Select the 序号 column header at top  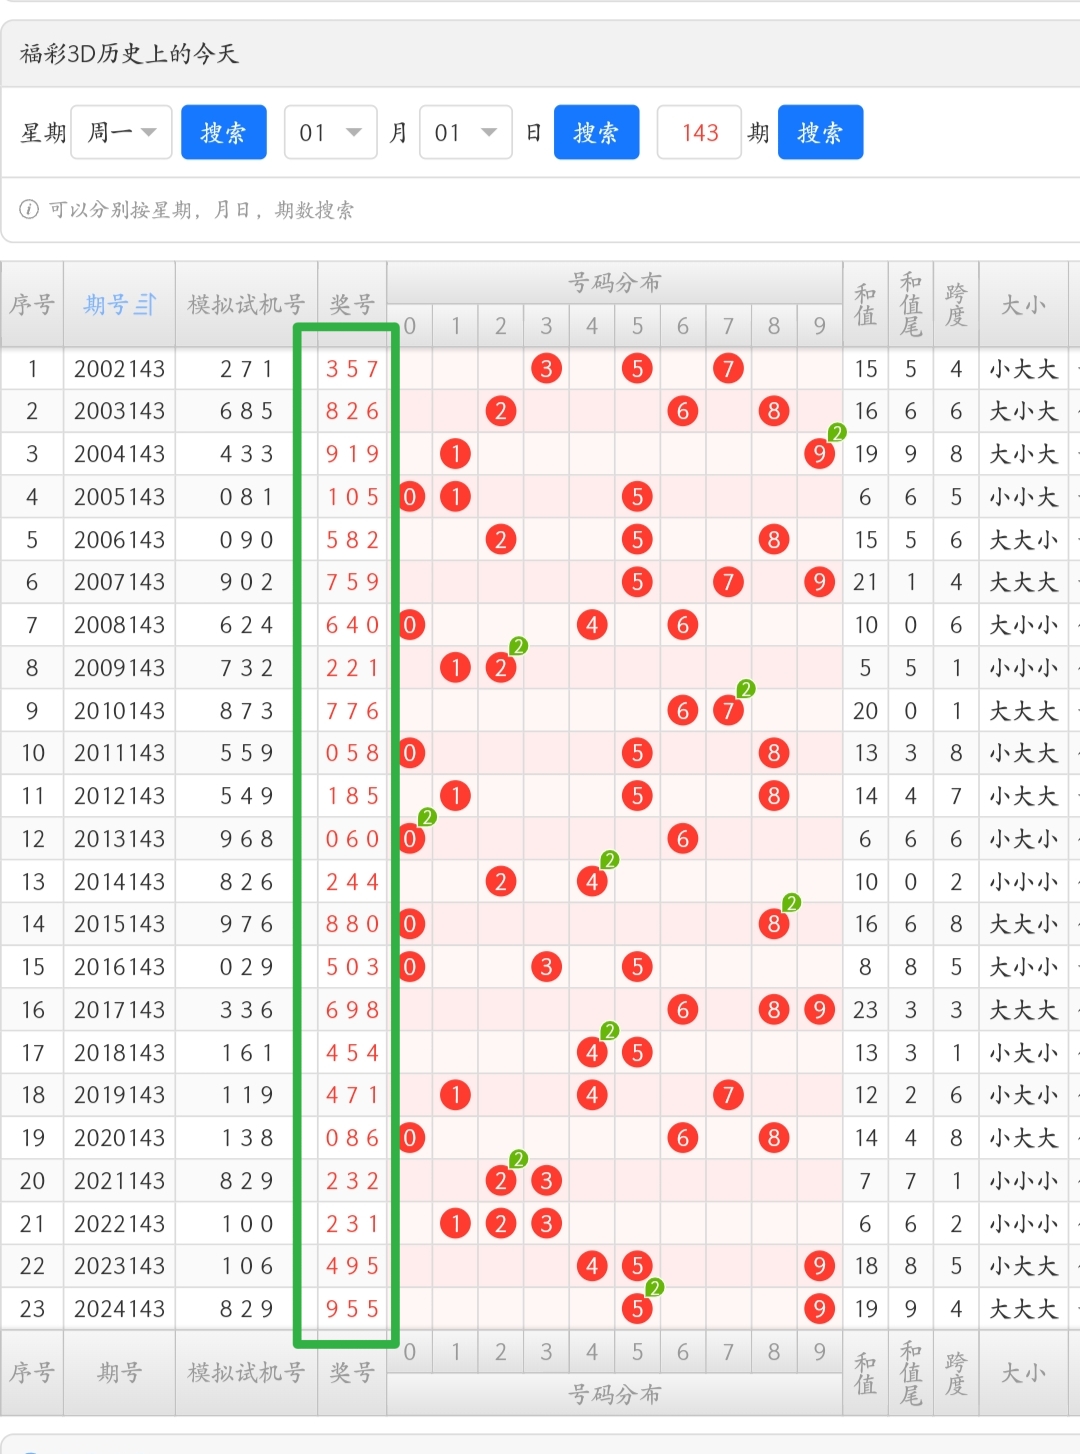[x=32, y=304]
